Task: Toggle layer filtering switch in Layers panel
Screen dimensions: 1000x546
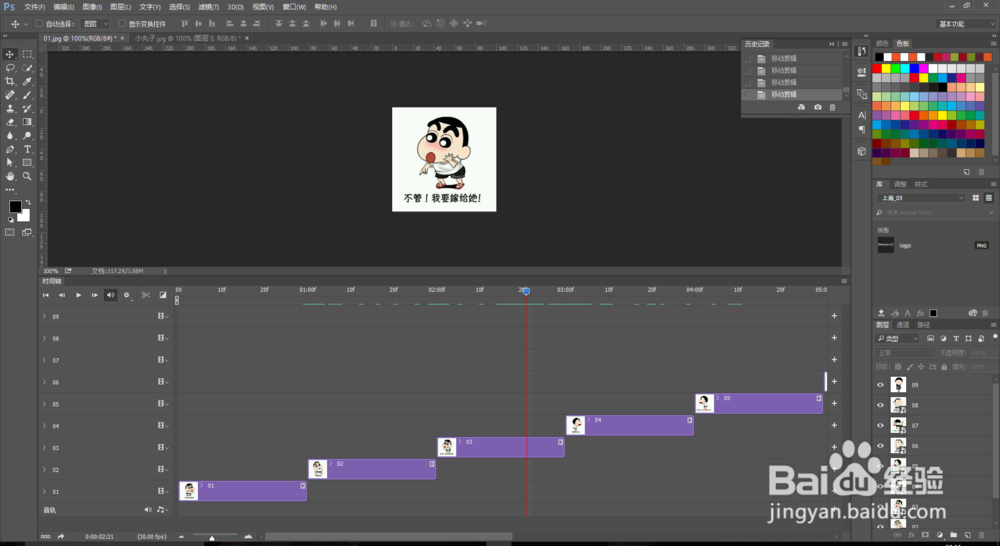Action: coord(995,337)
